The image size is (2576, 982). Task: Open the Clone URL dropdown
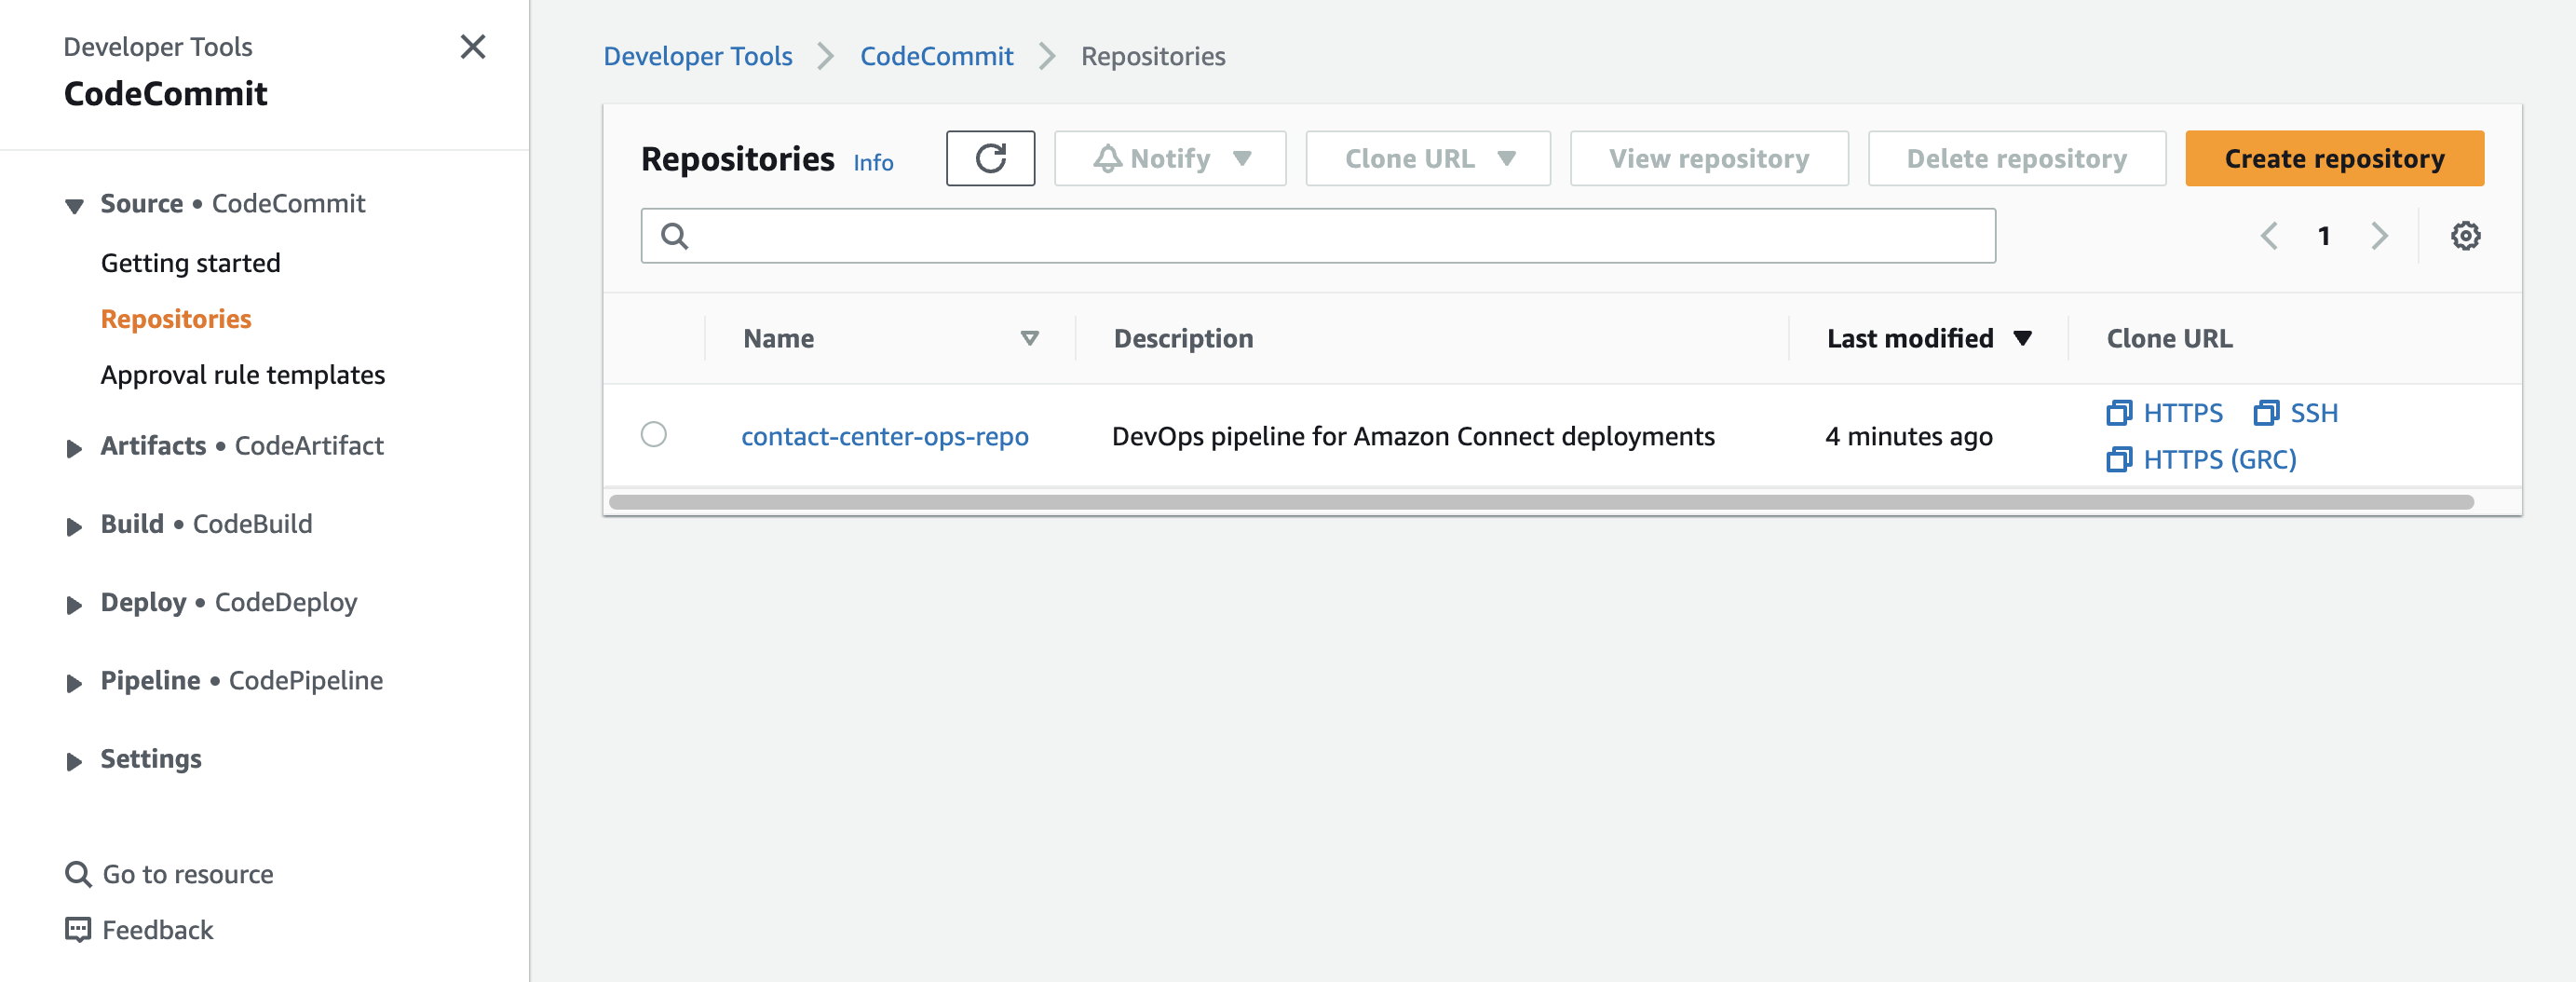(1428, 158)
